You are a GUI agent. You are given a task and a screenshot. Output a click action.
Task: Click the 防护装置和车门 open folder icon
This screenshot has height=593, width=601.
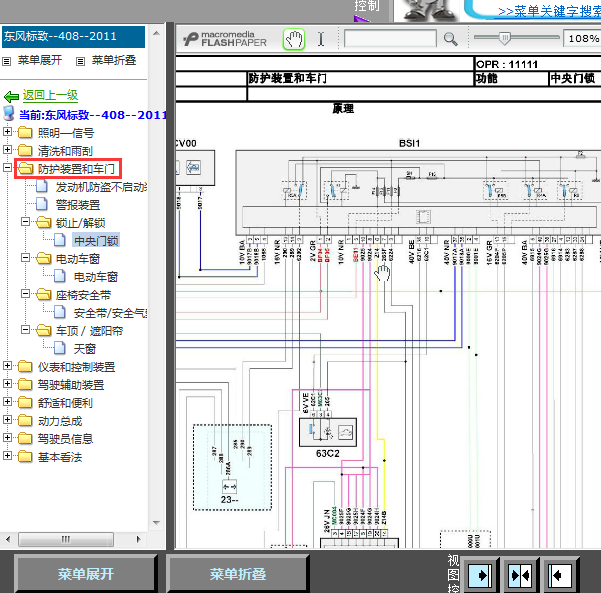(x=25, y=168)
